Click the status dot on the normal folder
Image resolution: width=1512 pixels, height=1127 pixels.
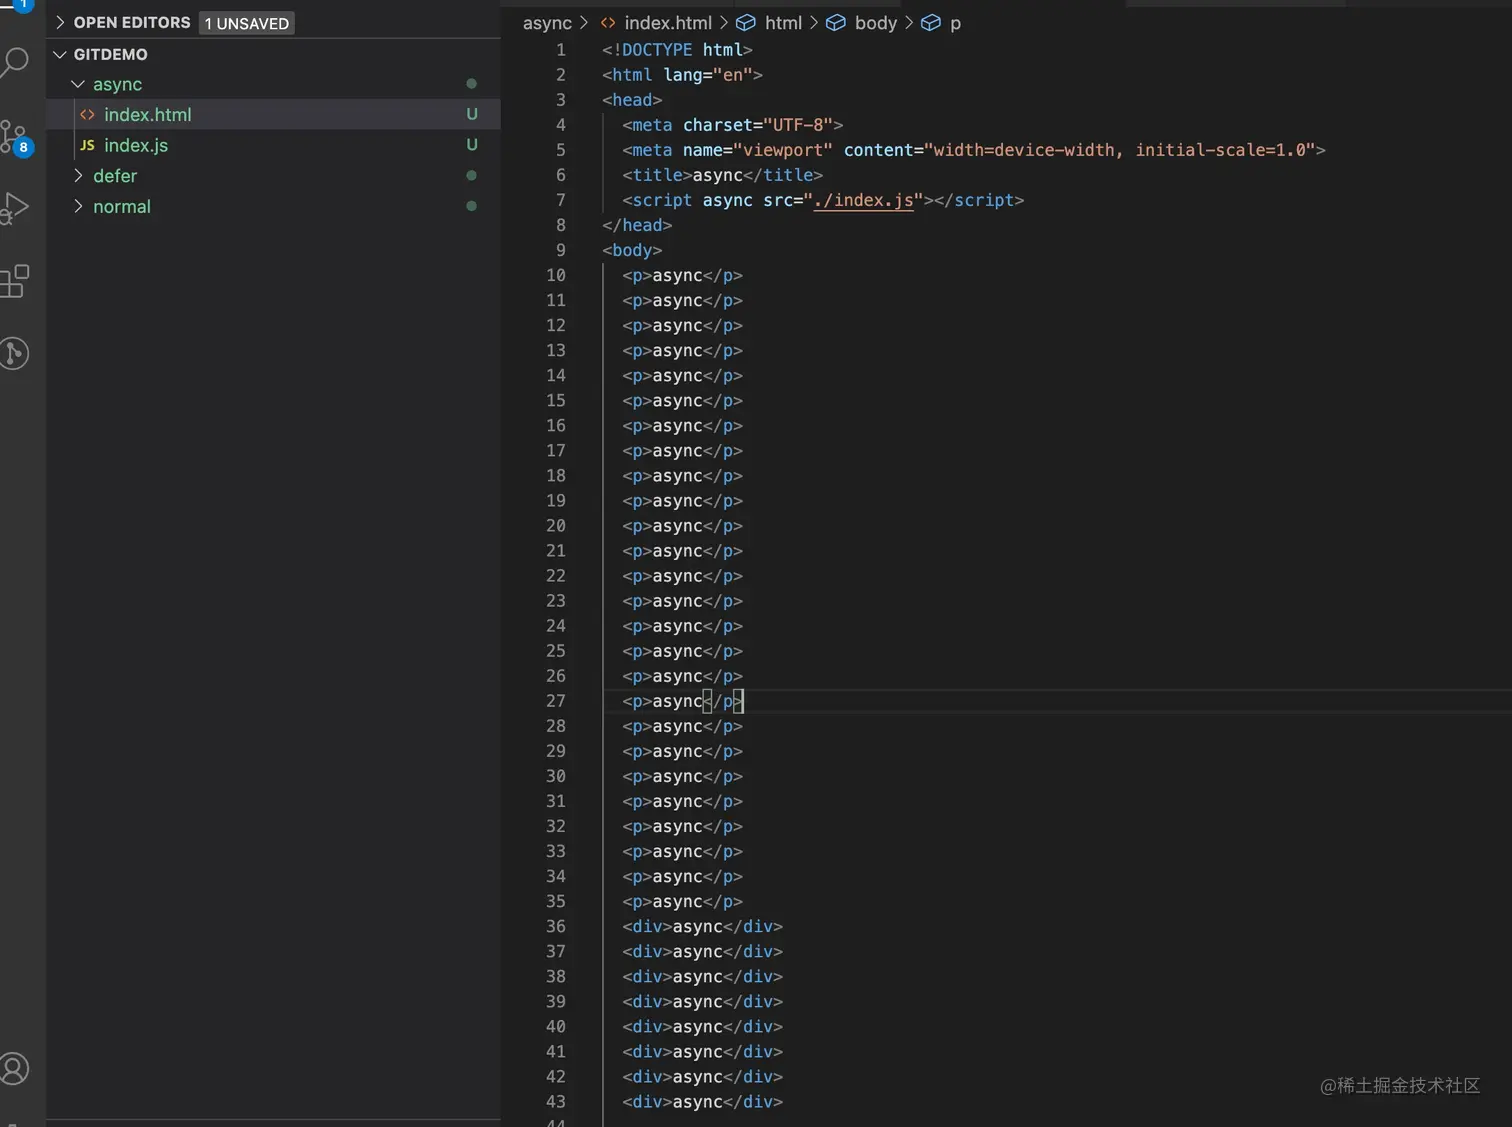472,206
